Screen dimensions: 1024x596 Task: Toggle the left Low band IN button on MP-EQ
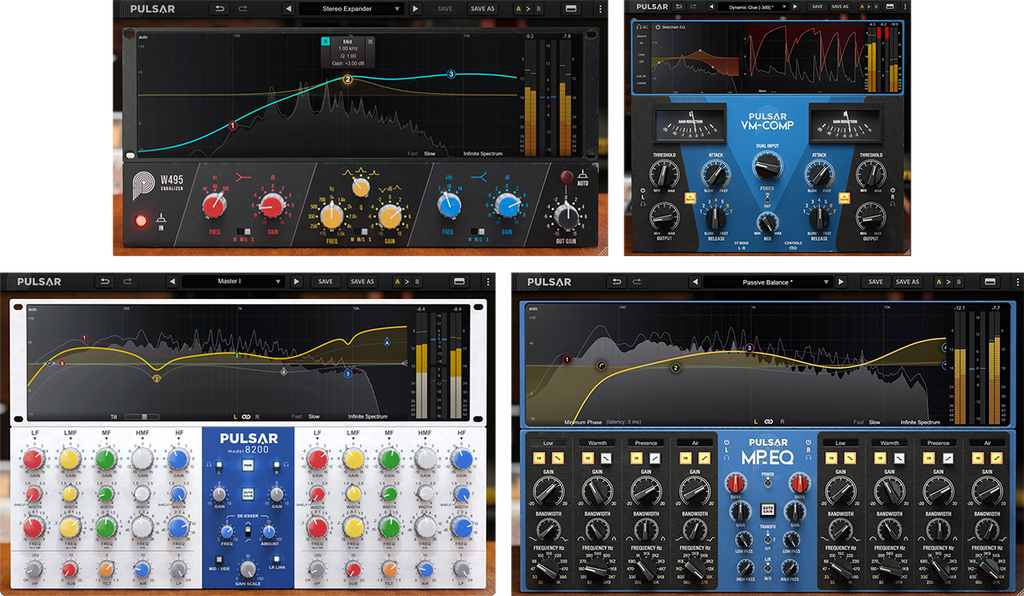[540, 457]
